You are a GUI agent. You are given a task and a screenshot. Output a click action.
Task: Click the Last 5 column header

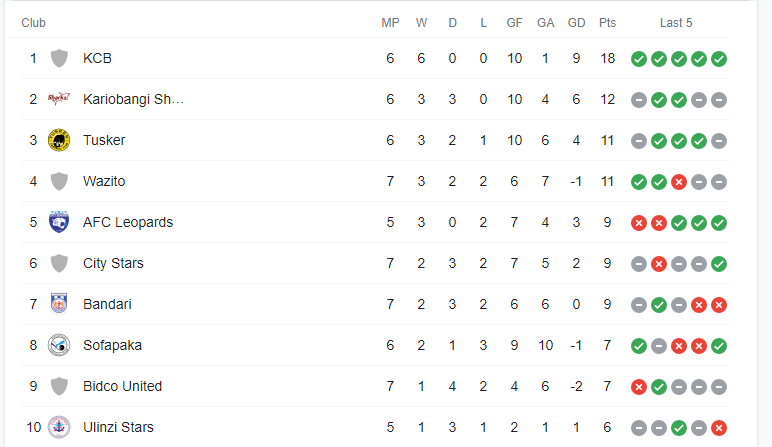[676, 23]
